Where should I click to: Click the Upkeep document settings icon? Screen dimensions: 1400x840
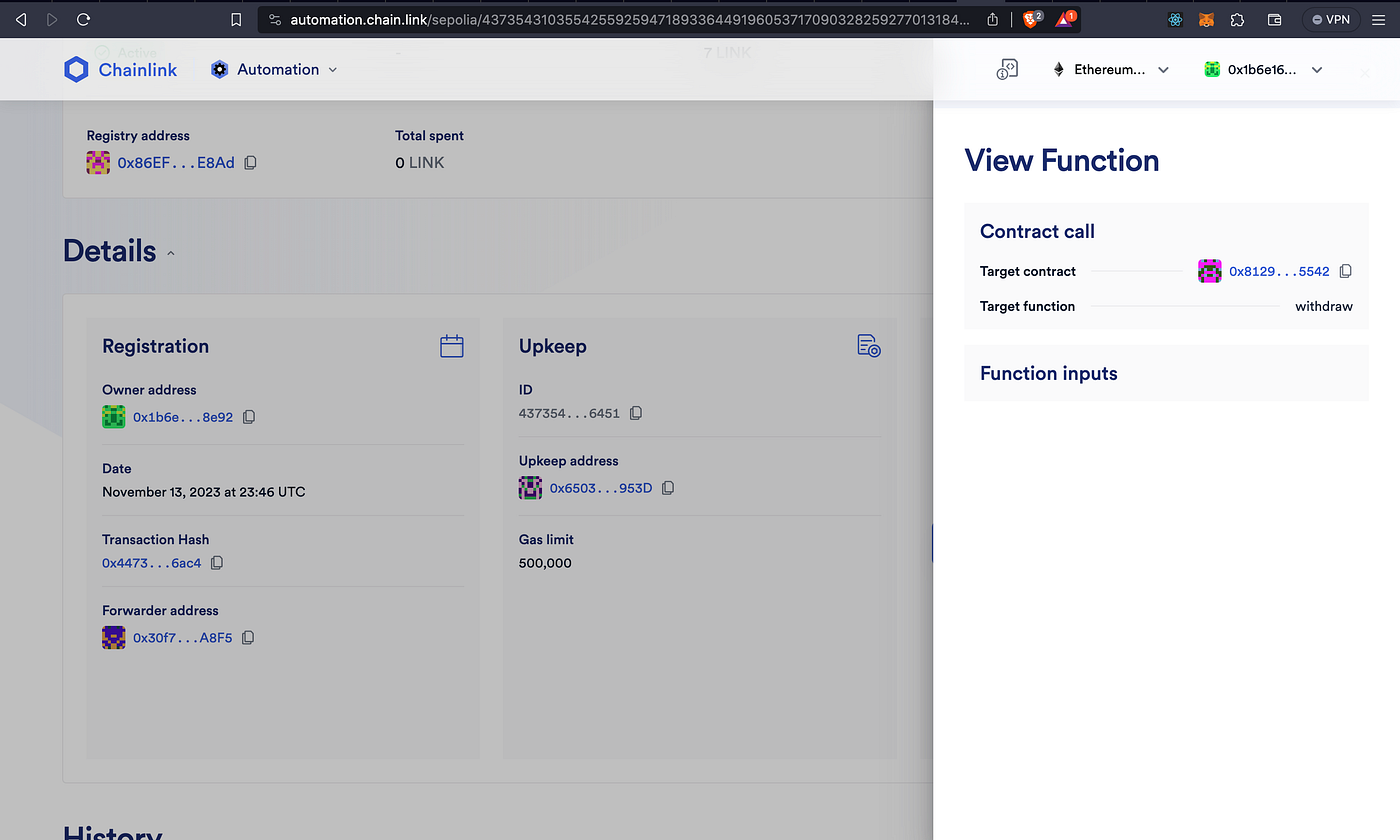869,346
